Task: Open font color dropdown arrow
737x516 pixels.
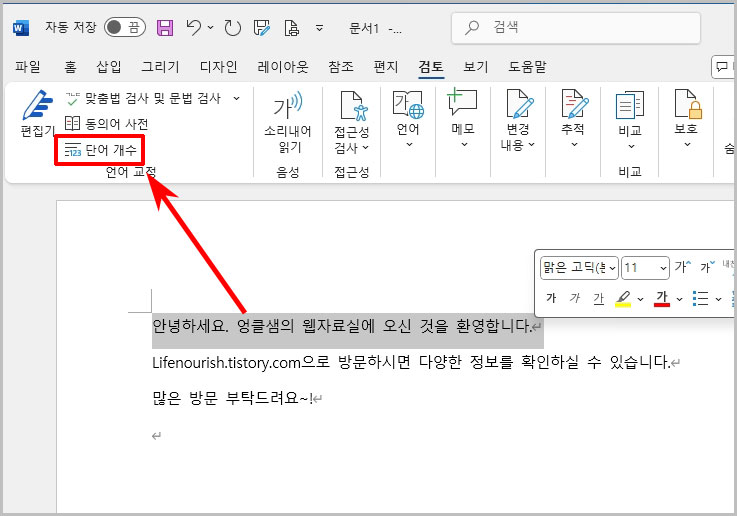Action: click(x=679, y=299)
